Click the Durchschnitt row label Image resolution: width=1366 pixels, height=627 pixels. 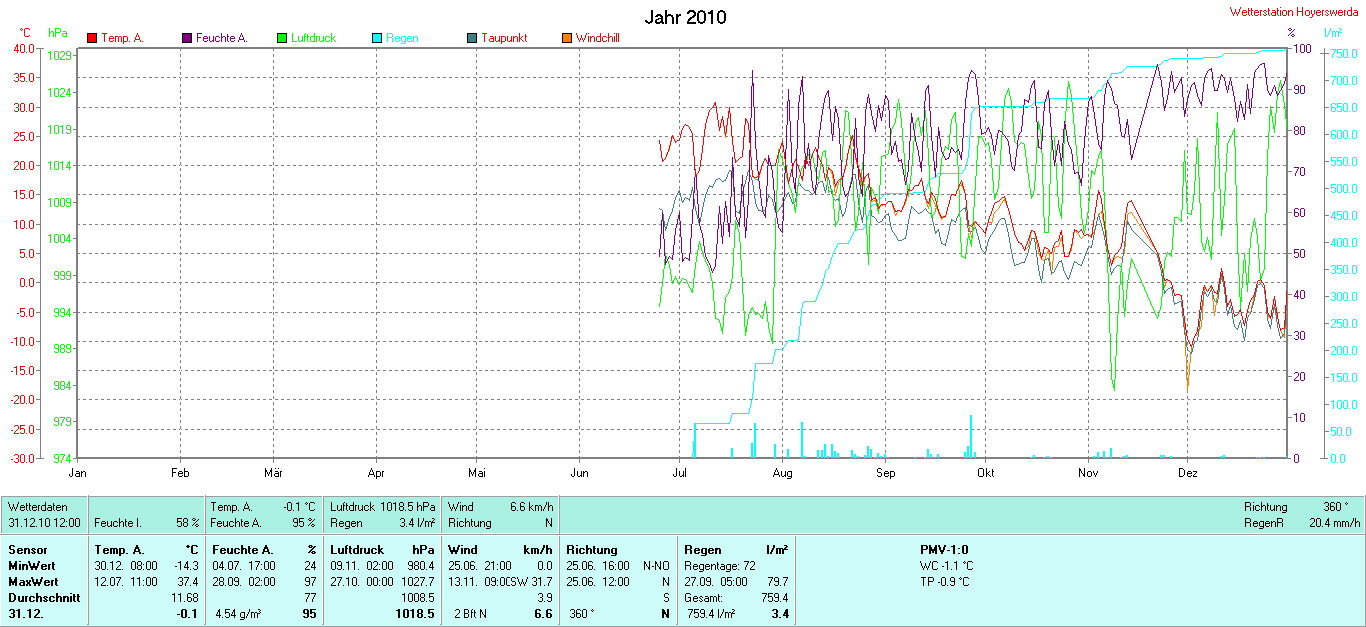(43, 598)
